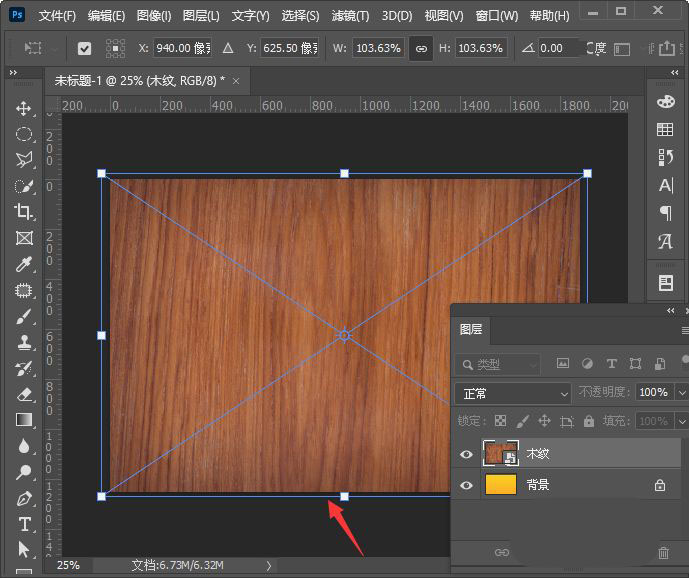Select the Eraser tool
689x578 pixels.
pyautogui.click(x=24, y=394)
